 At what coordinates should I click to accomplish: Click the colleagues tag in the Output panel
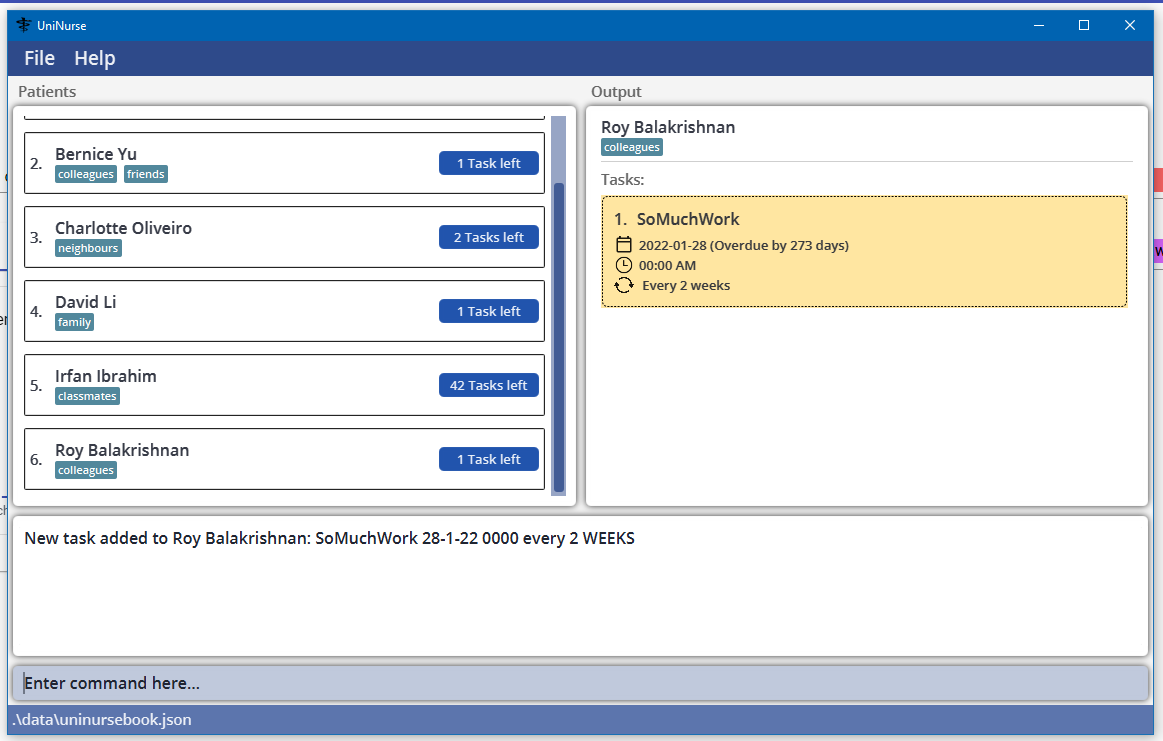(631, 147)
